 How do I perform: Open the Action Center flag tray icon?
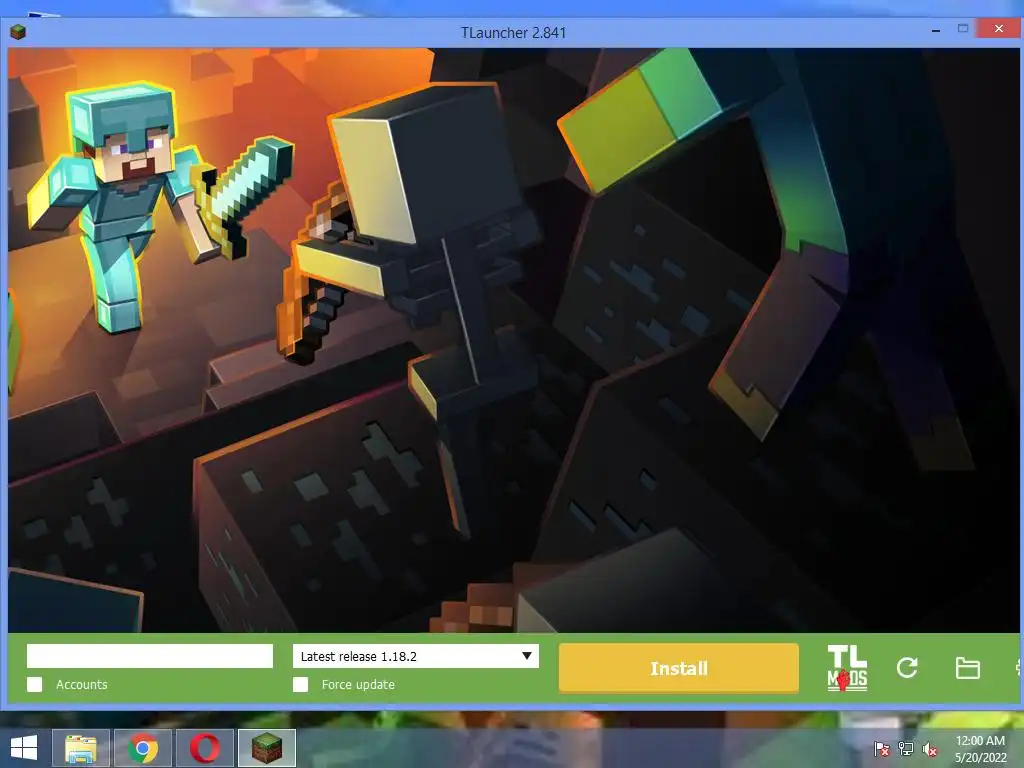(x=882, y=749)
